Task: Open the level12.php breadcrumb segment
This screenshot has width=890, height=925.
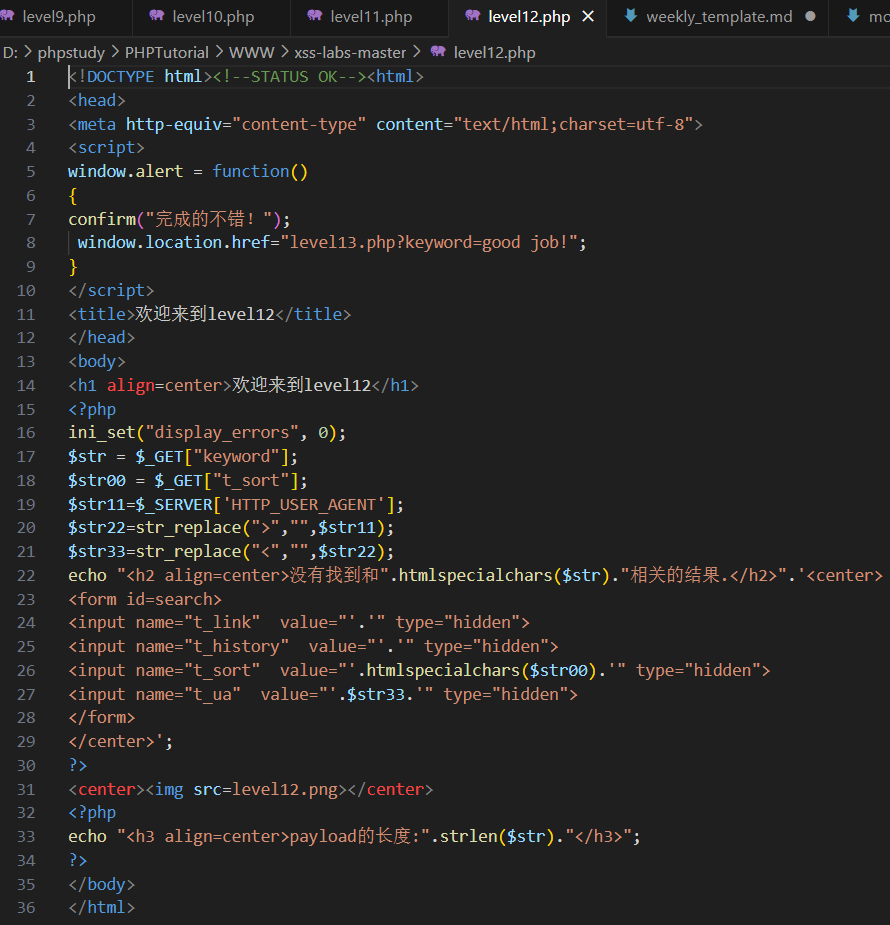Action: 494,53
